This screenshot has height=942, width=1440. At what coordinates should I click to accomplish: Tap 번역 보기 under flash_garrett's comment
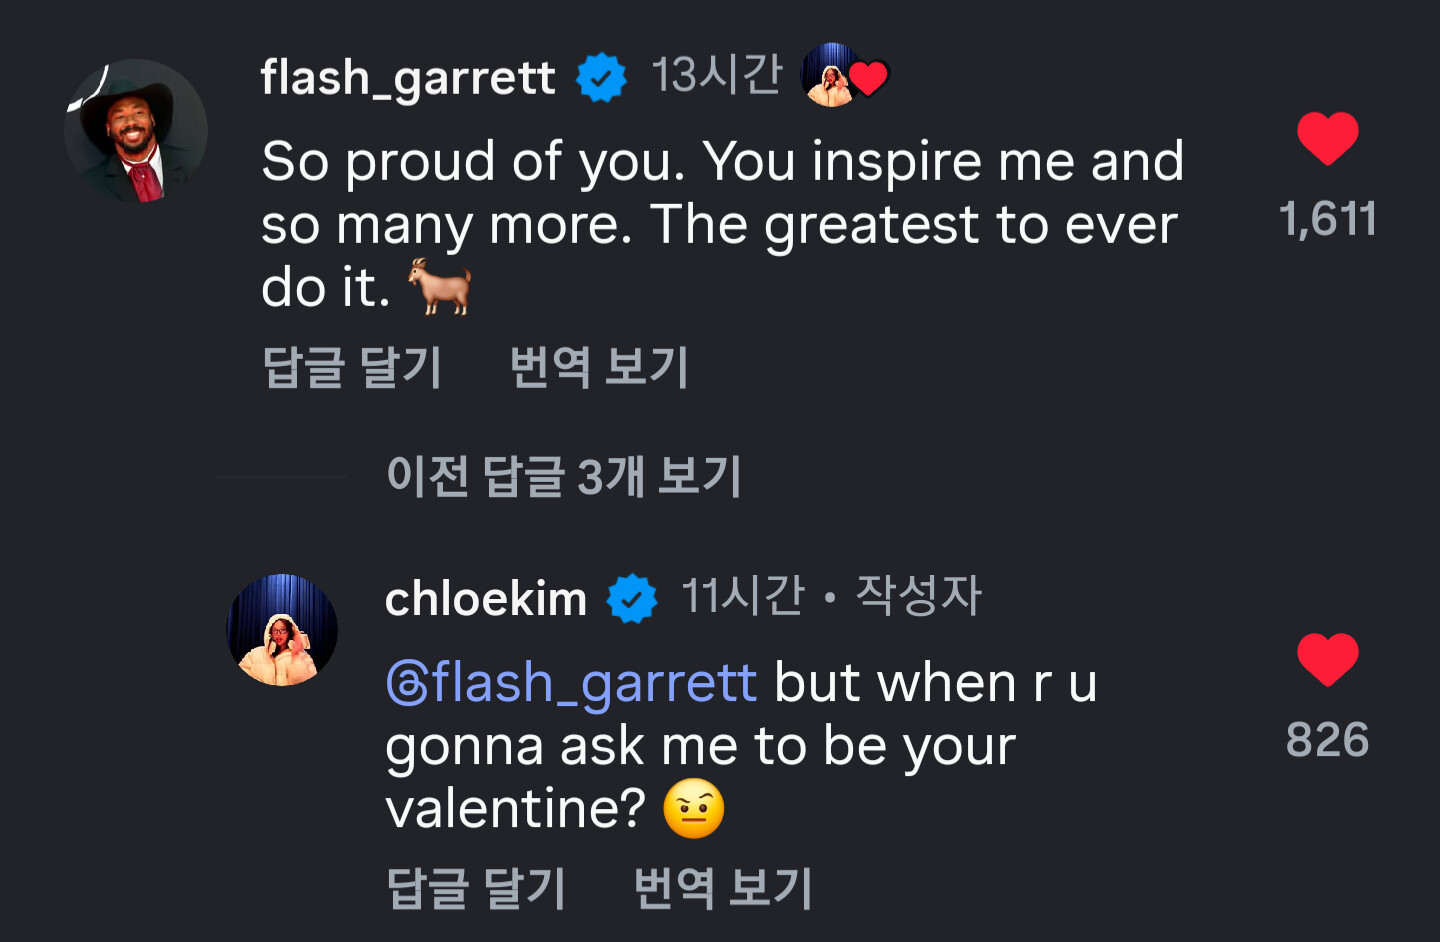598,367
